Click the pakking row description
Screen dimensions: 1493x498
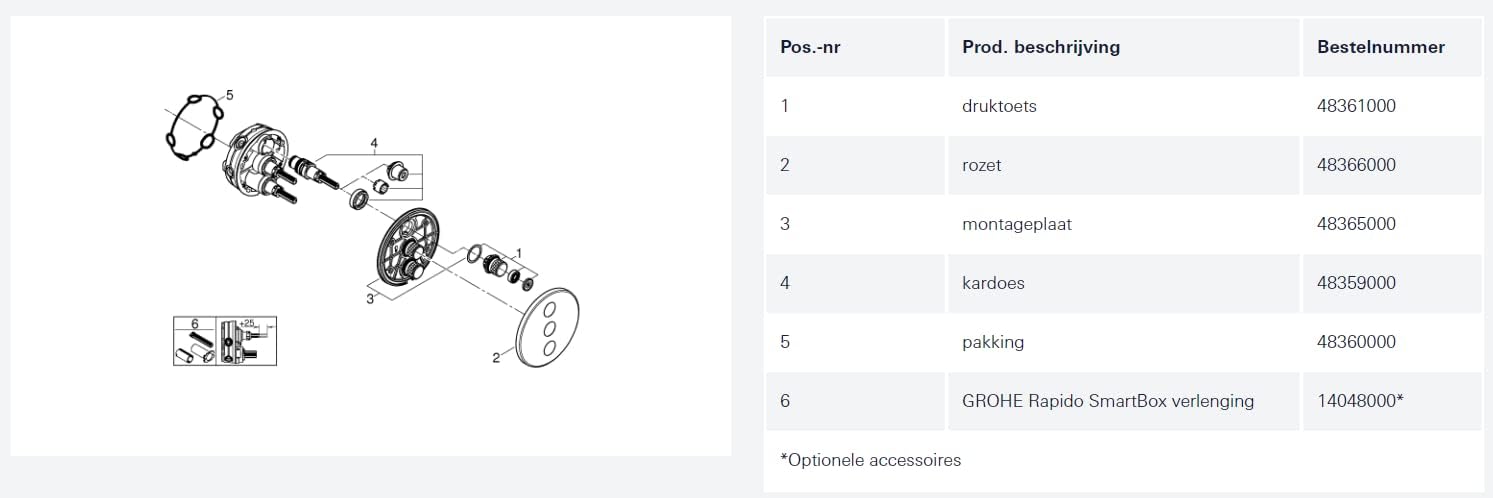[x=993, y=342]
